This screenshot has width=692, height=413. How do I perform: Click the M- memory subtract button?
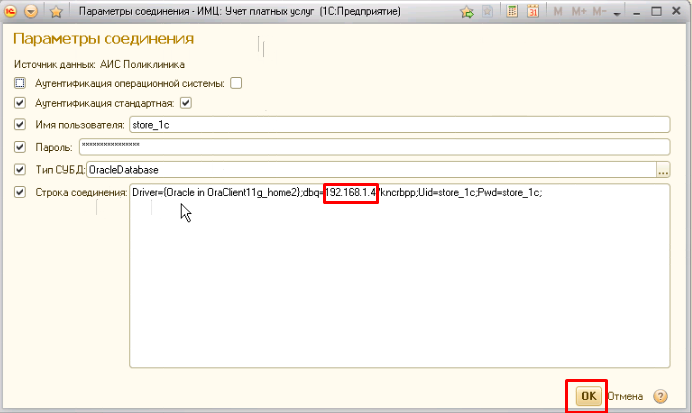[x=598, y=12]
